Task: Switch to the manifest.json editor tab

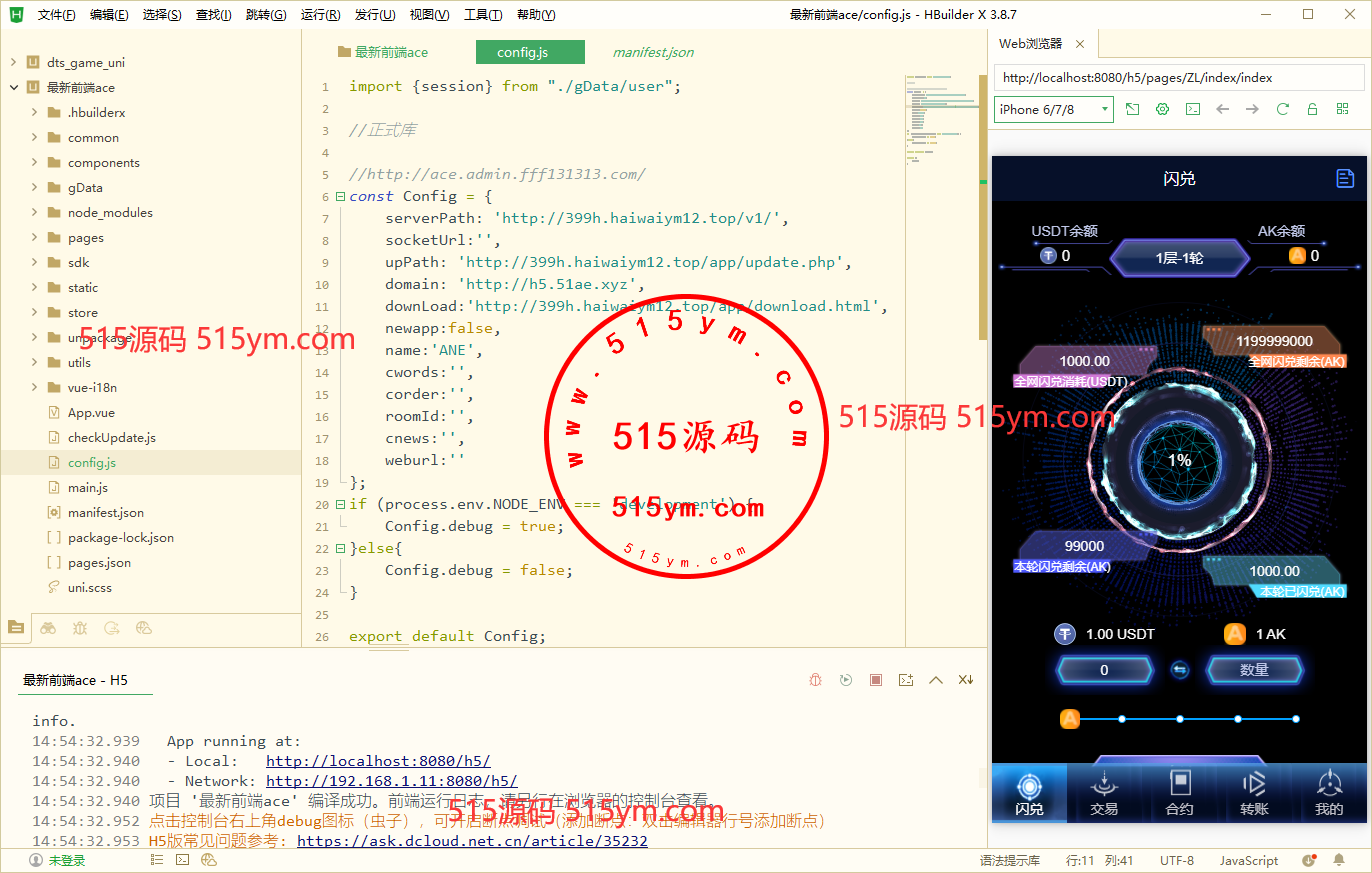Action: click(x=653, y=52)
